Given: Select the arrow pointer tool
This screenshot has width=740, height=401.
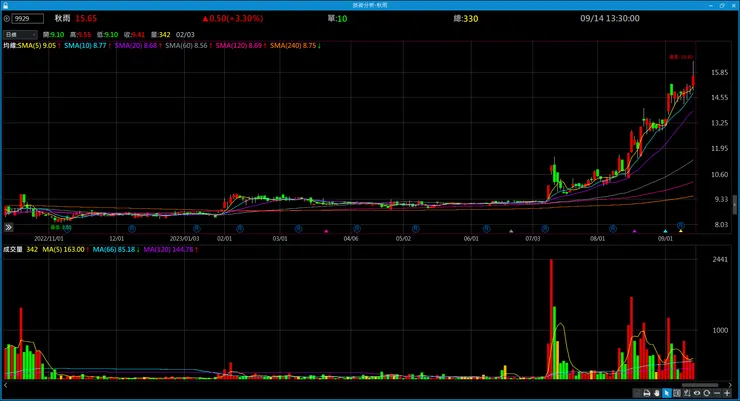Looking at the screenshot, I should click(667, 393).
